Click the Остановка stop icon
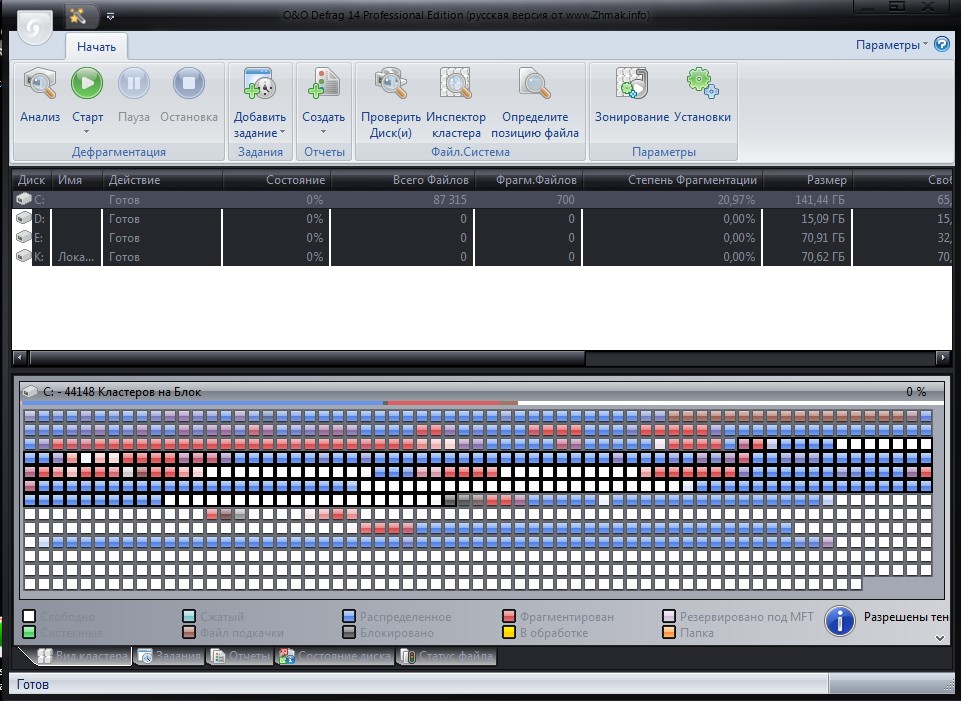 coord(189,83)
